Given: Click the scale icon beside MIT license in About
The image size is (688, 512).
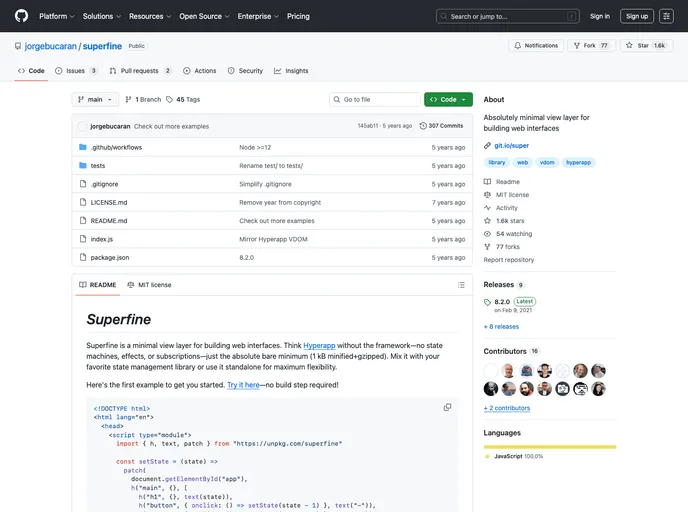Looking at the screenshot, I should coord(487,195).
